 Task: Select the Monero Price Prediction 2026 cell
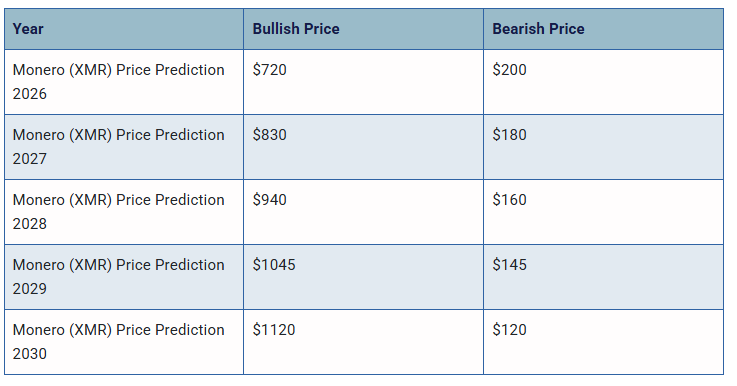click(x=124, y=82)
